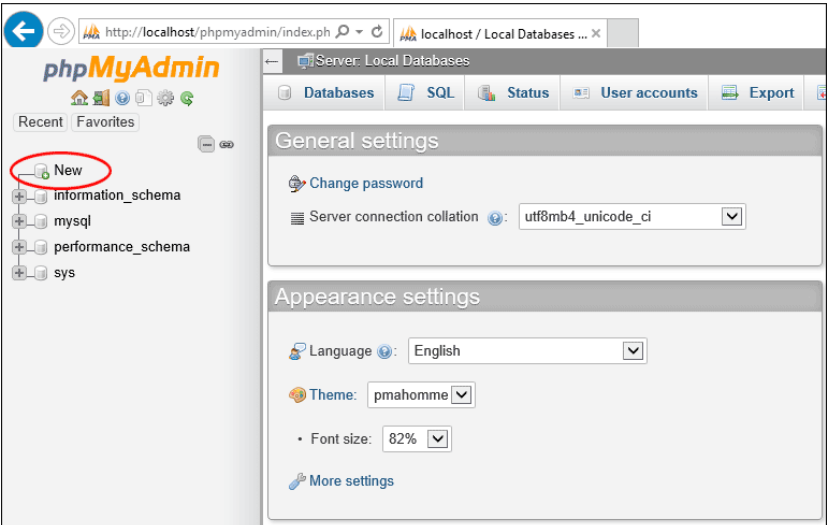Expand the sys database node
The width and height of the screenshot is (827, 525).
pos(20,273)
